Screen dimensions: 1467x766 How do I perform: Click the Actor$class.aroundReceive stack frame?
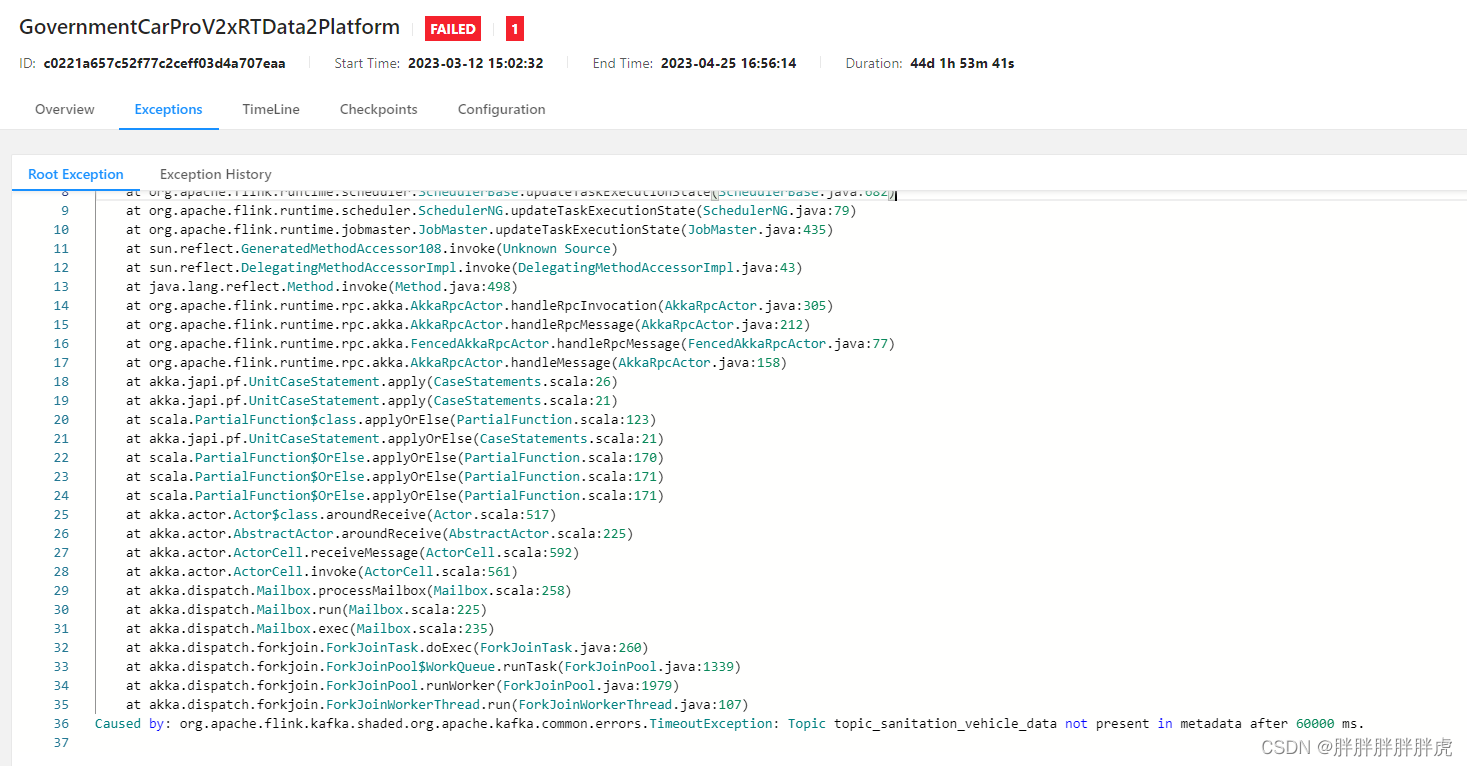tap(341, 515)
